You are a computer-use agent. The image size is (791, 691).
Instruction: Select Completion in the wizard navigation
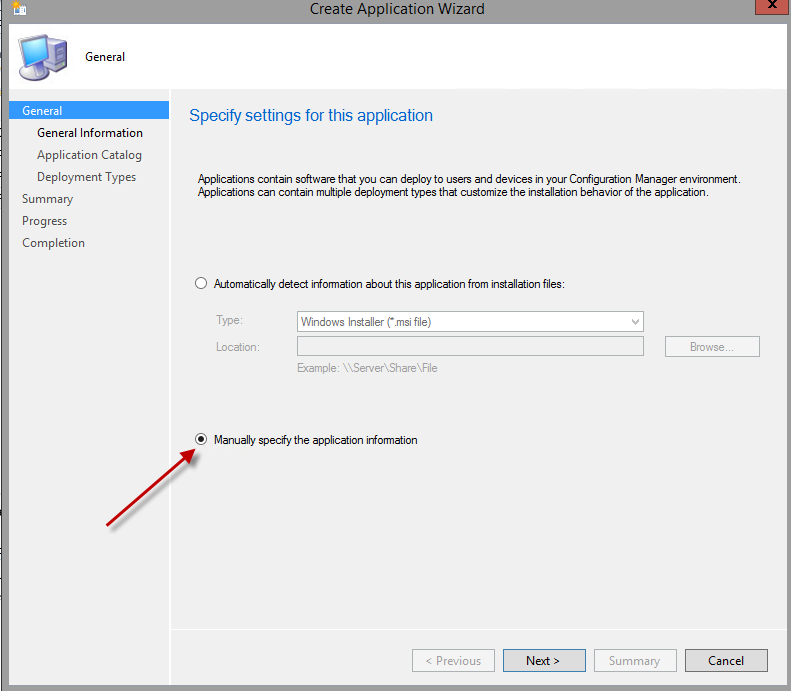click(x=53, y=243)
